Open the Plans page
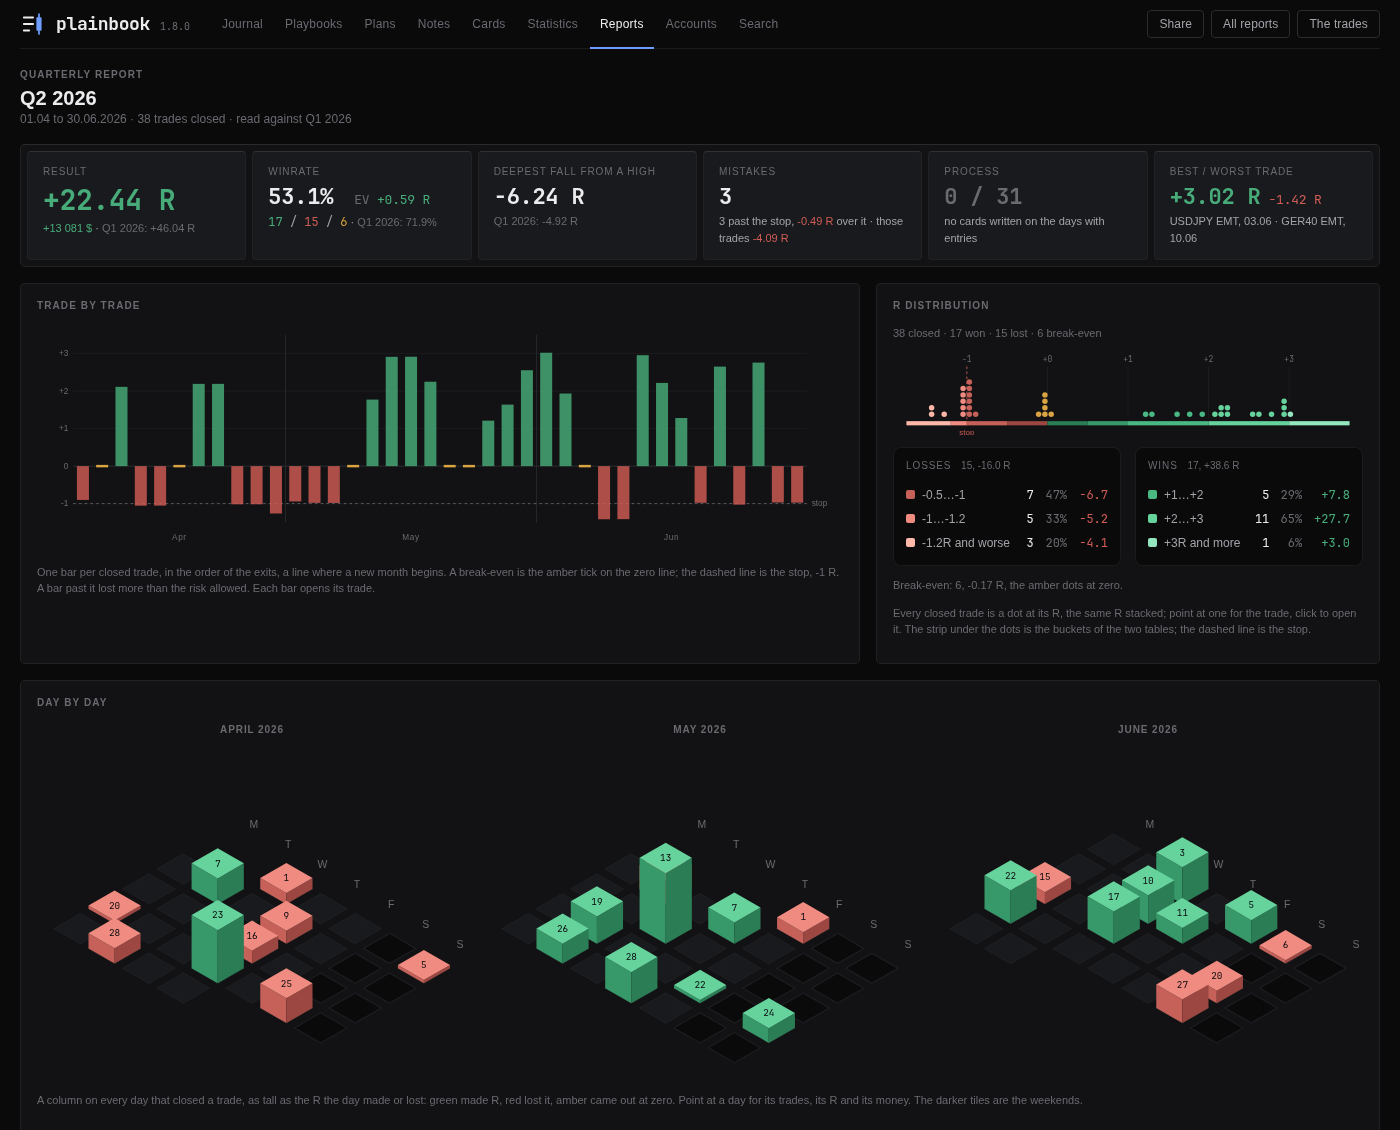Image resolution: width=1400 pixels, height=1130 pixels. pos(380,24)
